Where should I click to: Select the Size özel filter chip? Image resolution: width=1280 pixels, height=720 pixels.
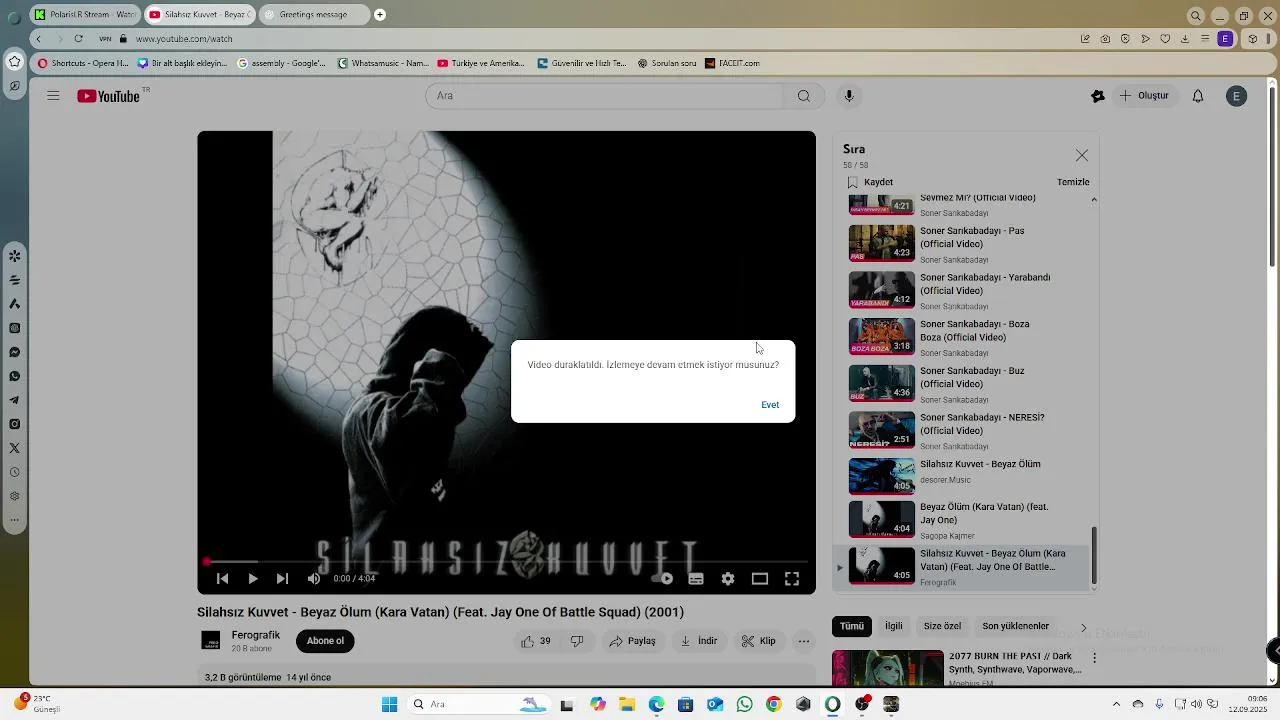pos(942,626)
